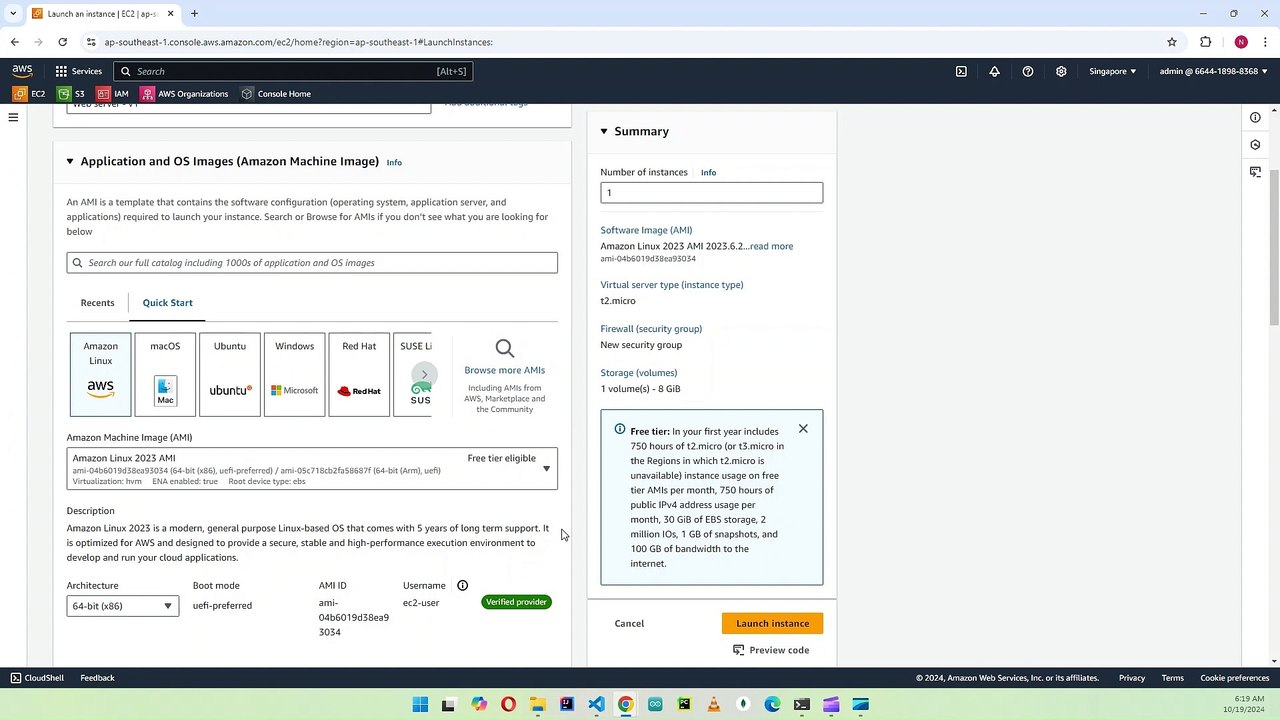Open the browser extensions puzzle icon
1280x720 pixels.
point(1205,42)
